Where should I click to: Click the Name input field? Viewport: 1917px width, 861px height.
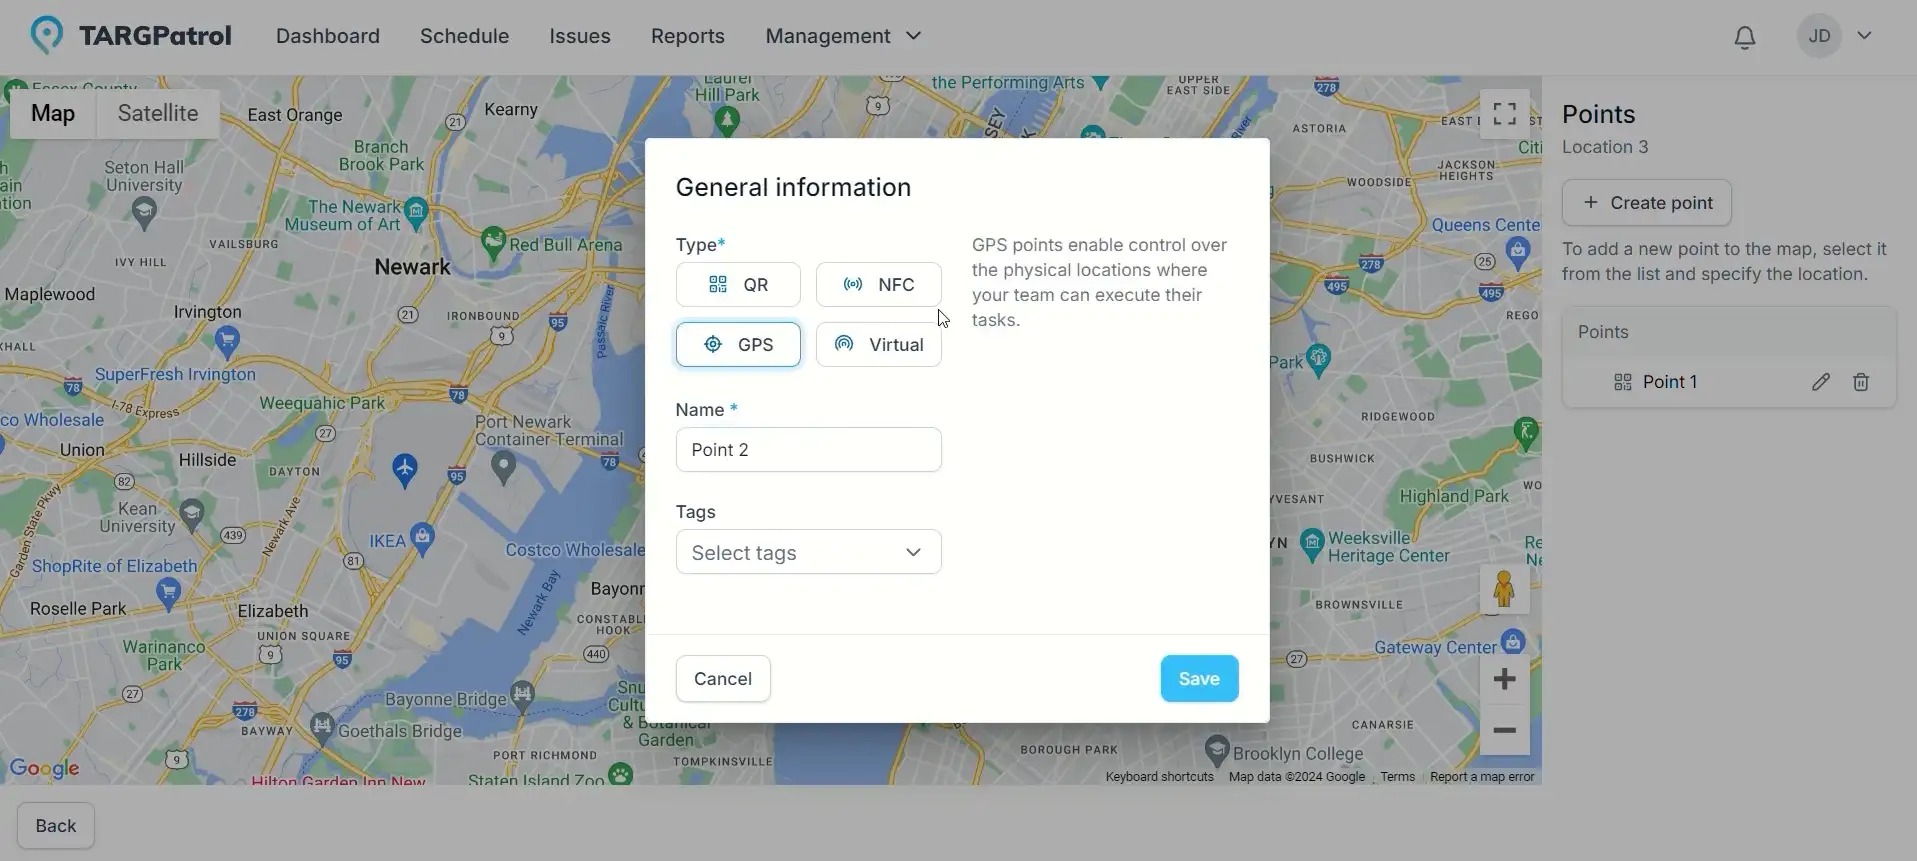pyautogui.click(x=808, y=450)
